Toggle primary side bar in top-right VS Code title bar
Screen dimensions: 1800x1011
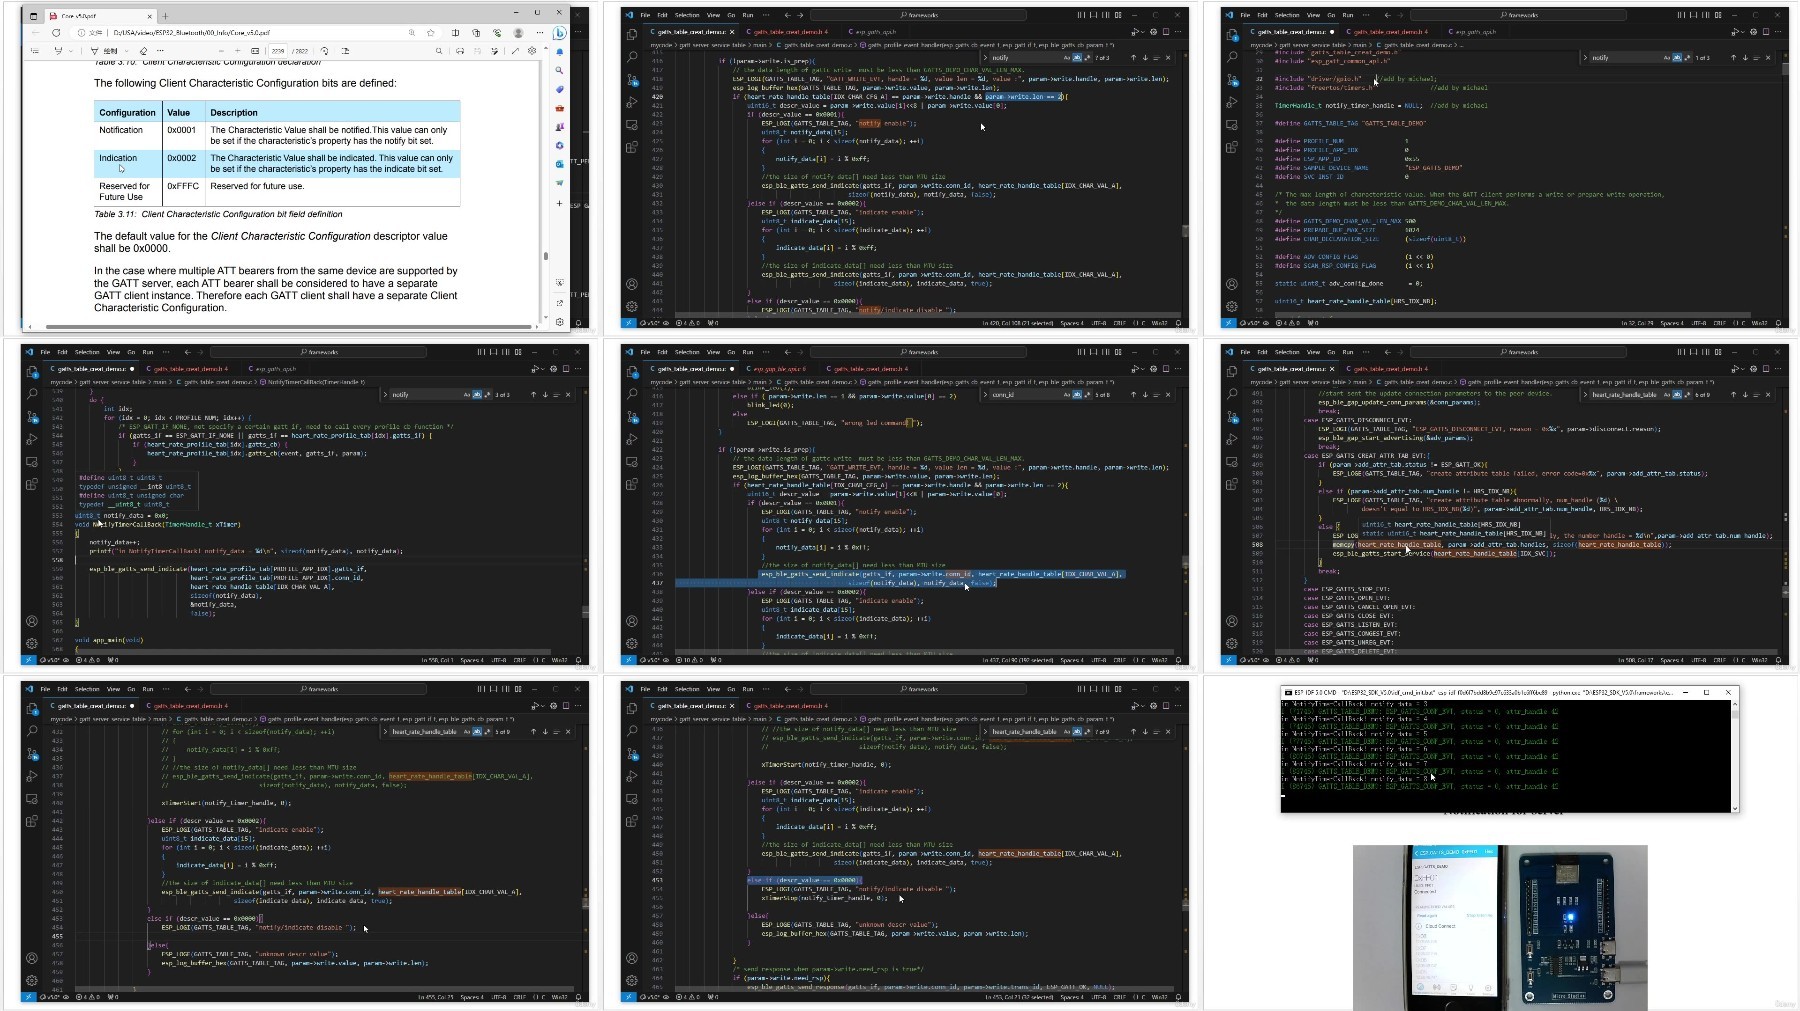(x=1680, y=15)
